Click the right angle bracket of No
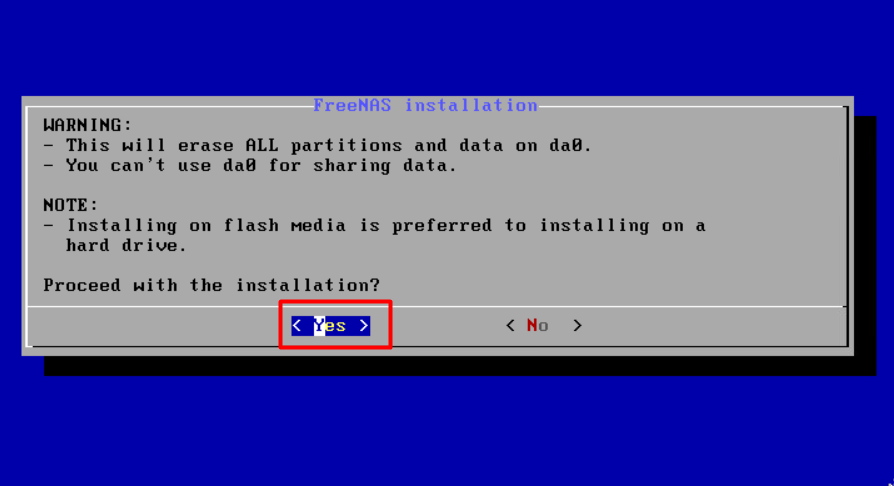 pyautogui.click(x=577, y=326)
